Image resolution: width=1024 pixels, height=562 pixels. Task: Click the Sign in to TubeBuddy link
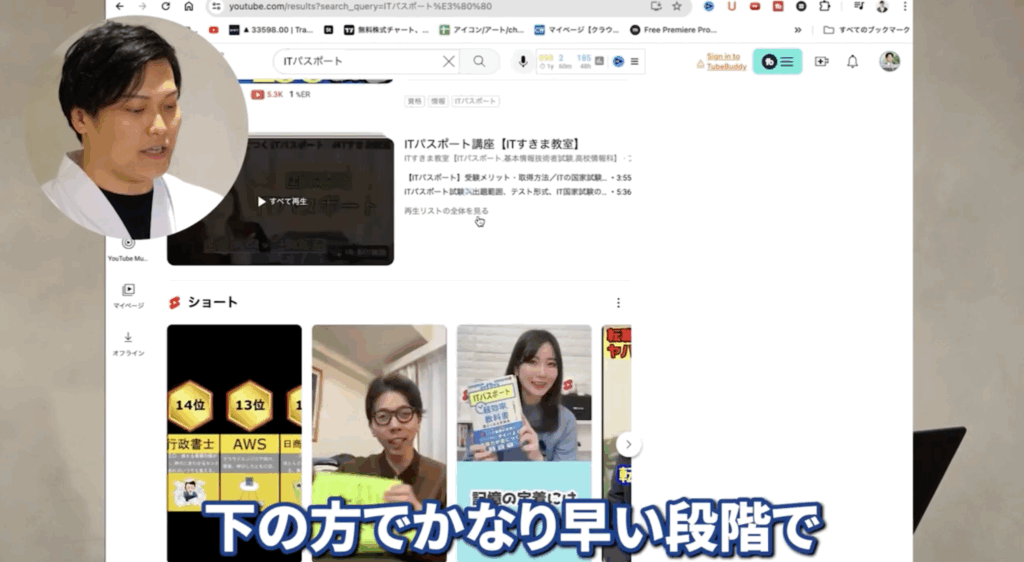coord(722,62)
